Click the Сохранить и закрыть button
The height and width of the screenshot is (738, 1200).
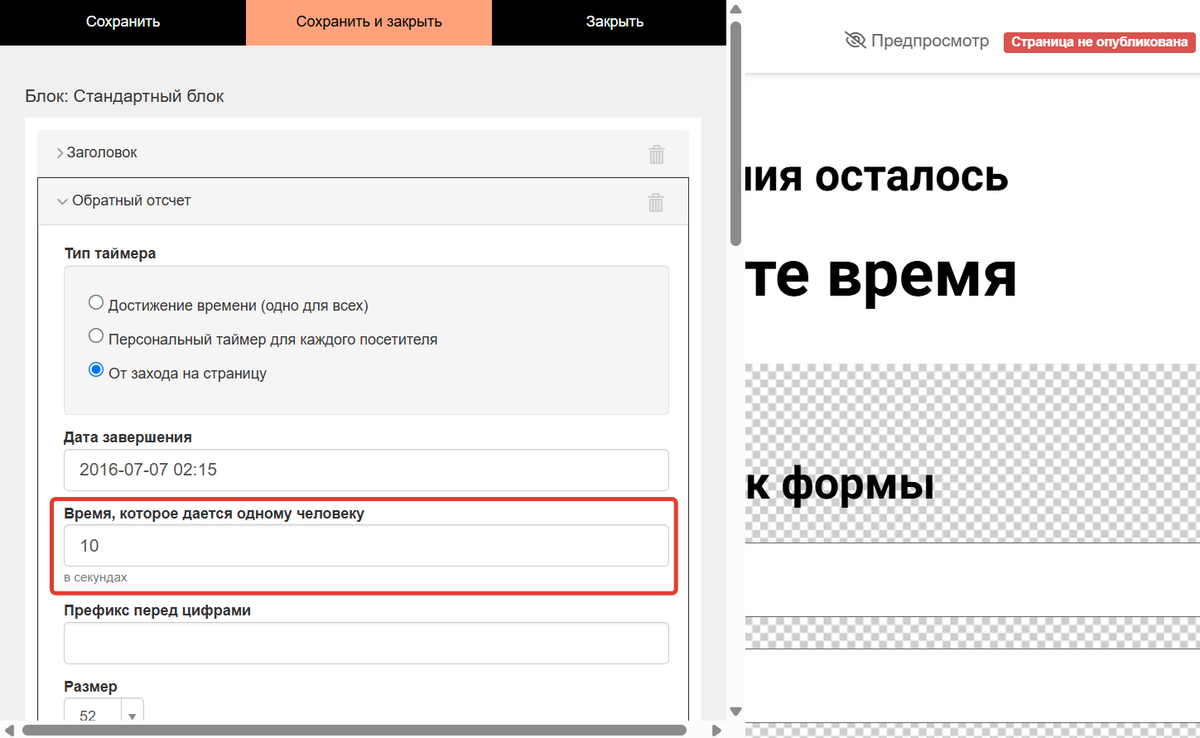369,22
